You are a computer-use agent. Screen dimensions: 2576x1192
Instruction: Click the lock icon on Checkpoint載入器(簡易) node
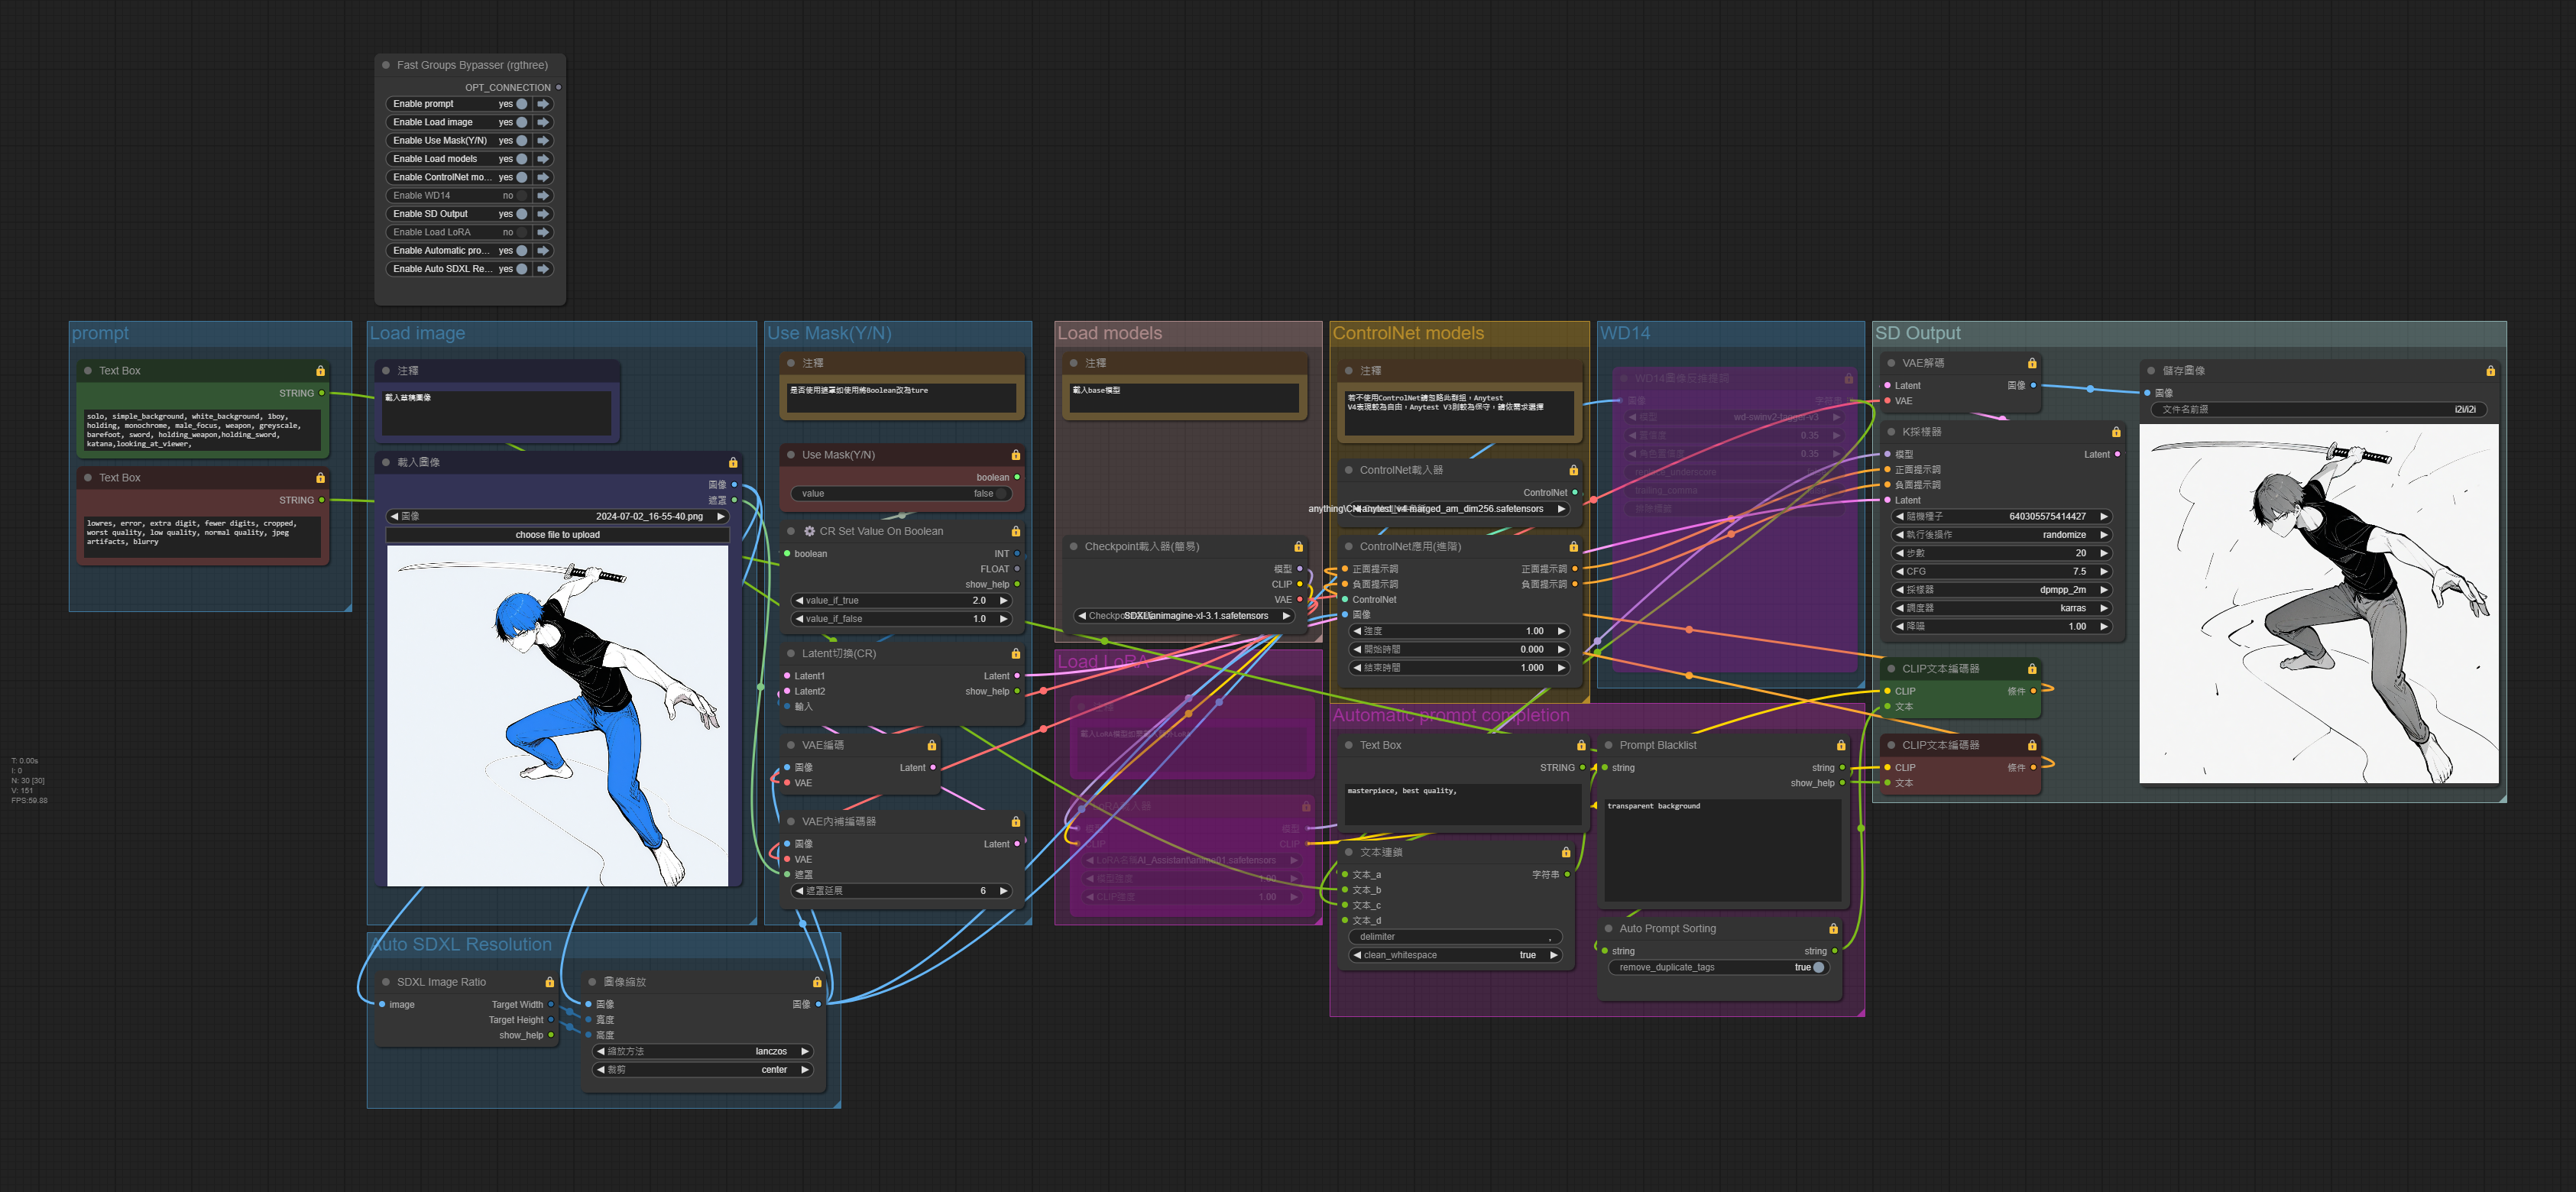1298,547
